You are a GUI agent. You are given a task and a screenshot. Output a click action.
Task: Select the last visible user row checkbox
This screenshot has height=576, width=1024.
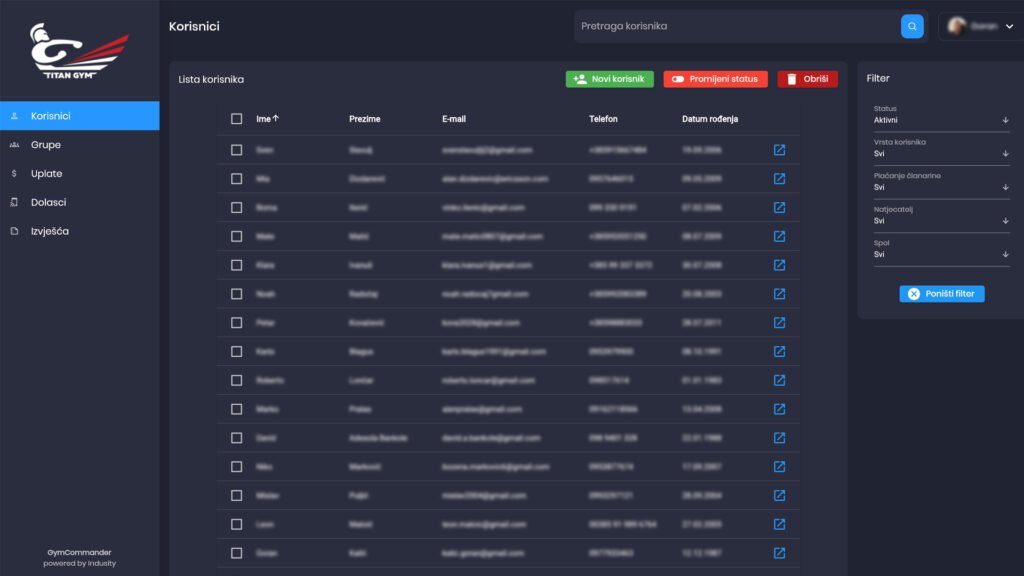(237, 553)
